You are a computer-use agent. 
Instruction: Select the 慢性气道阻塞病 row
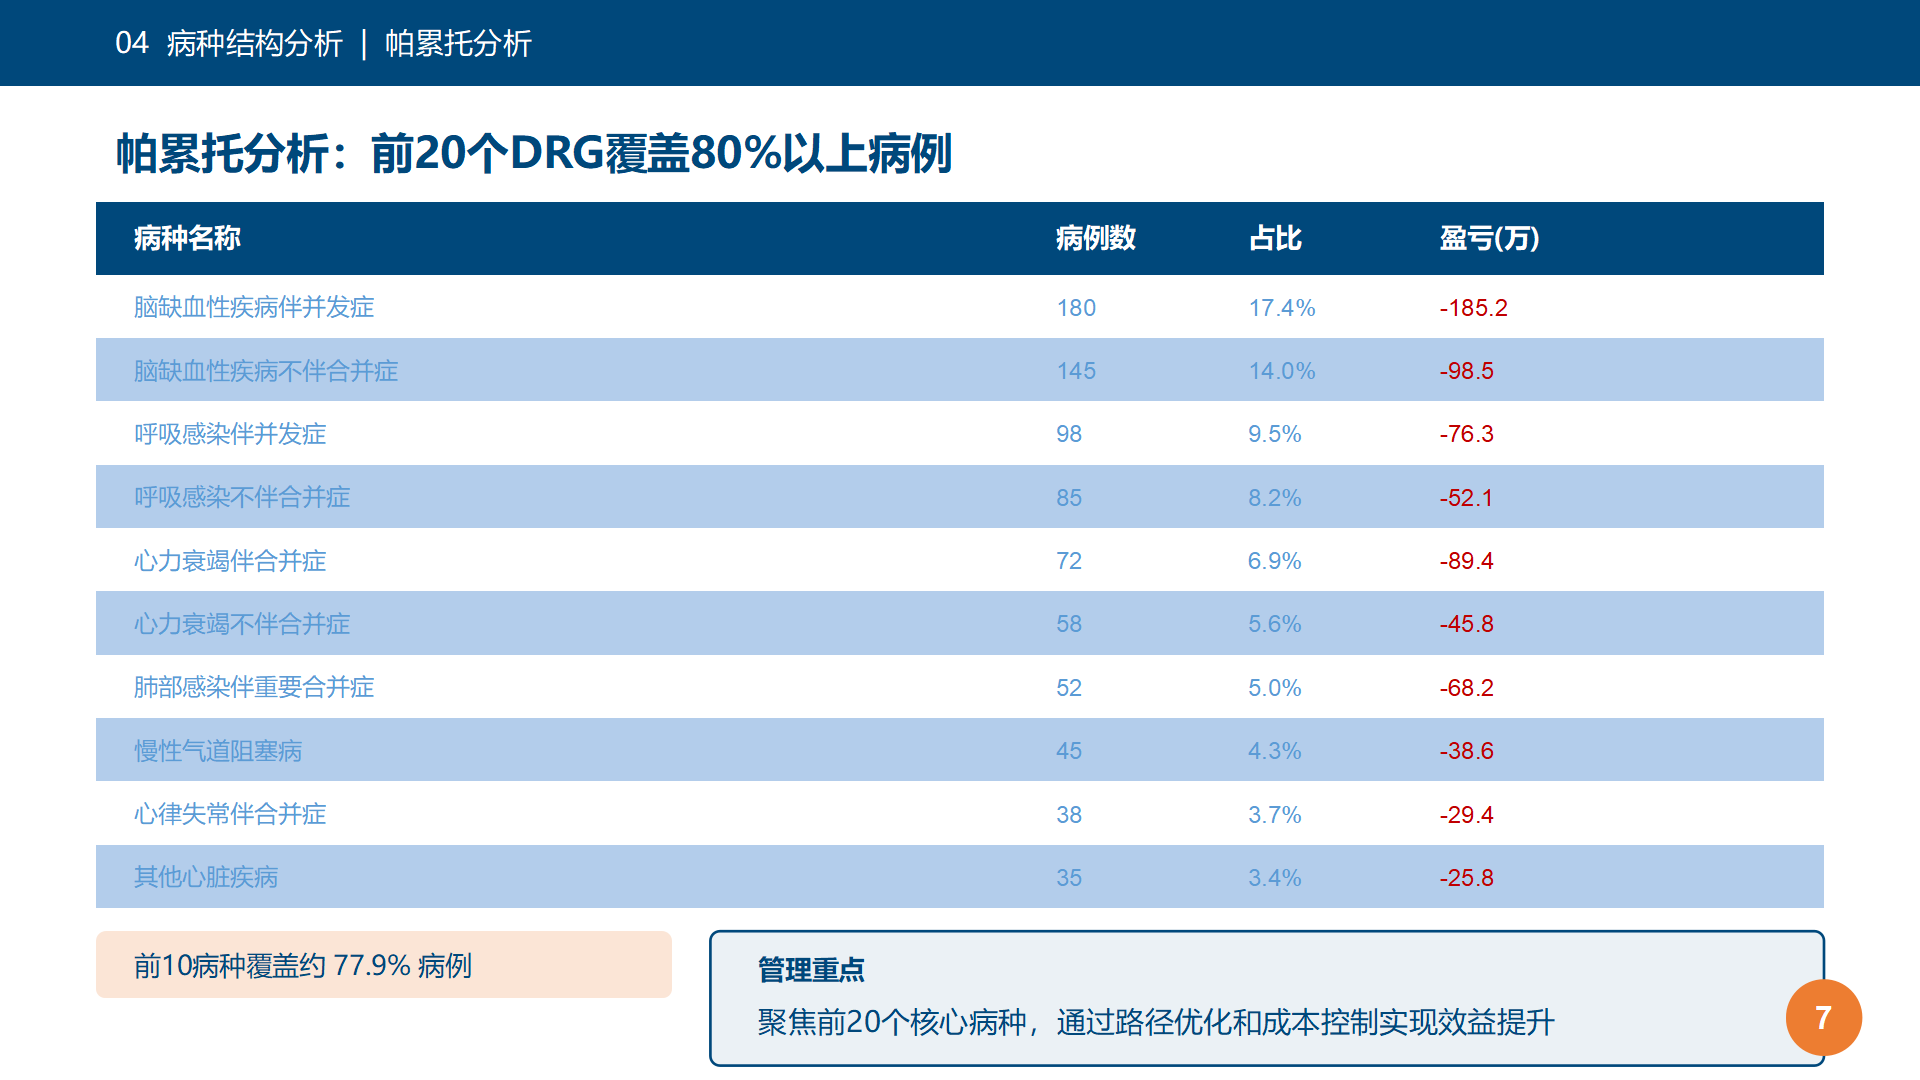click(x=960, y=750)
